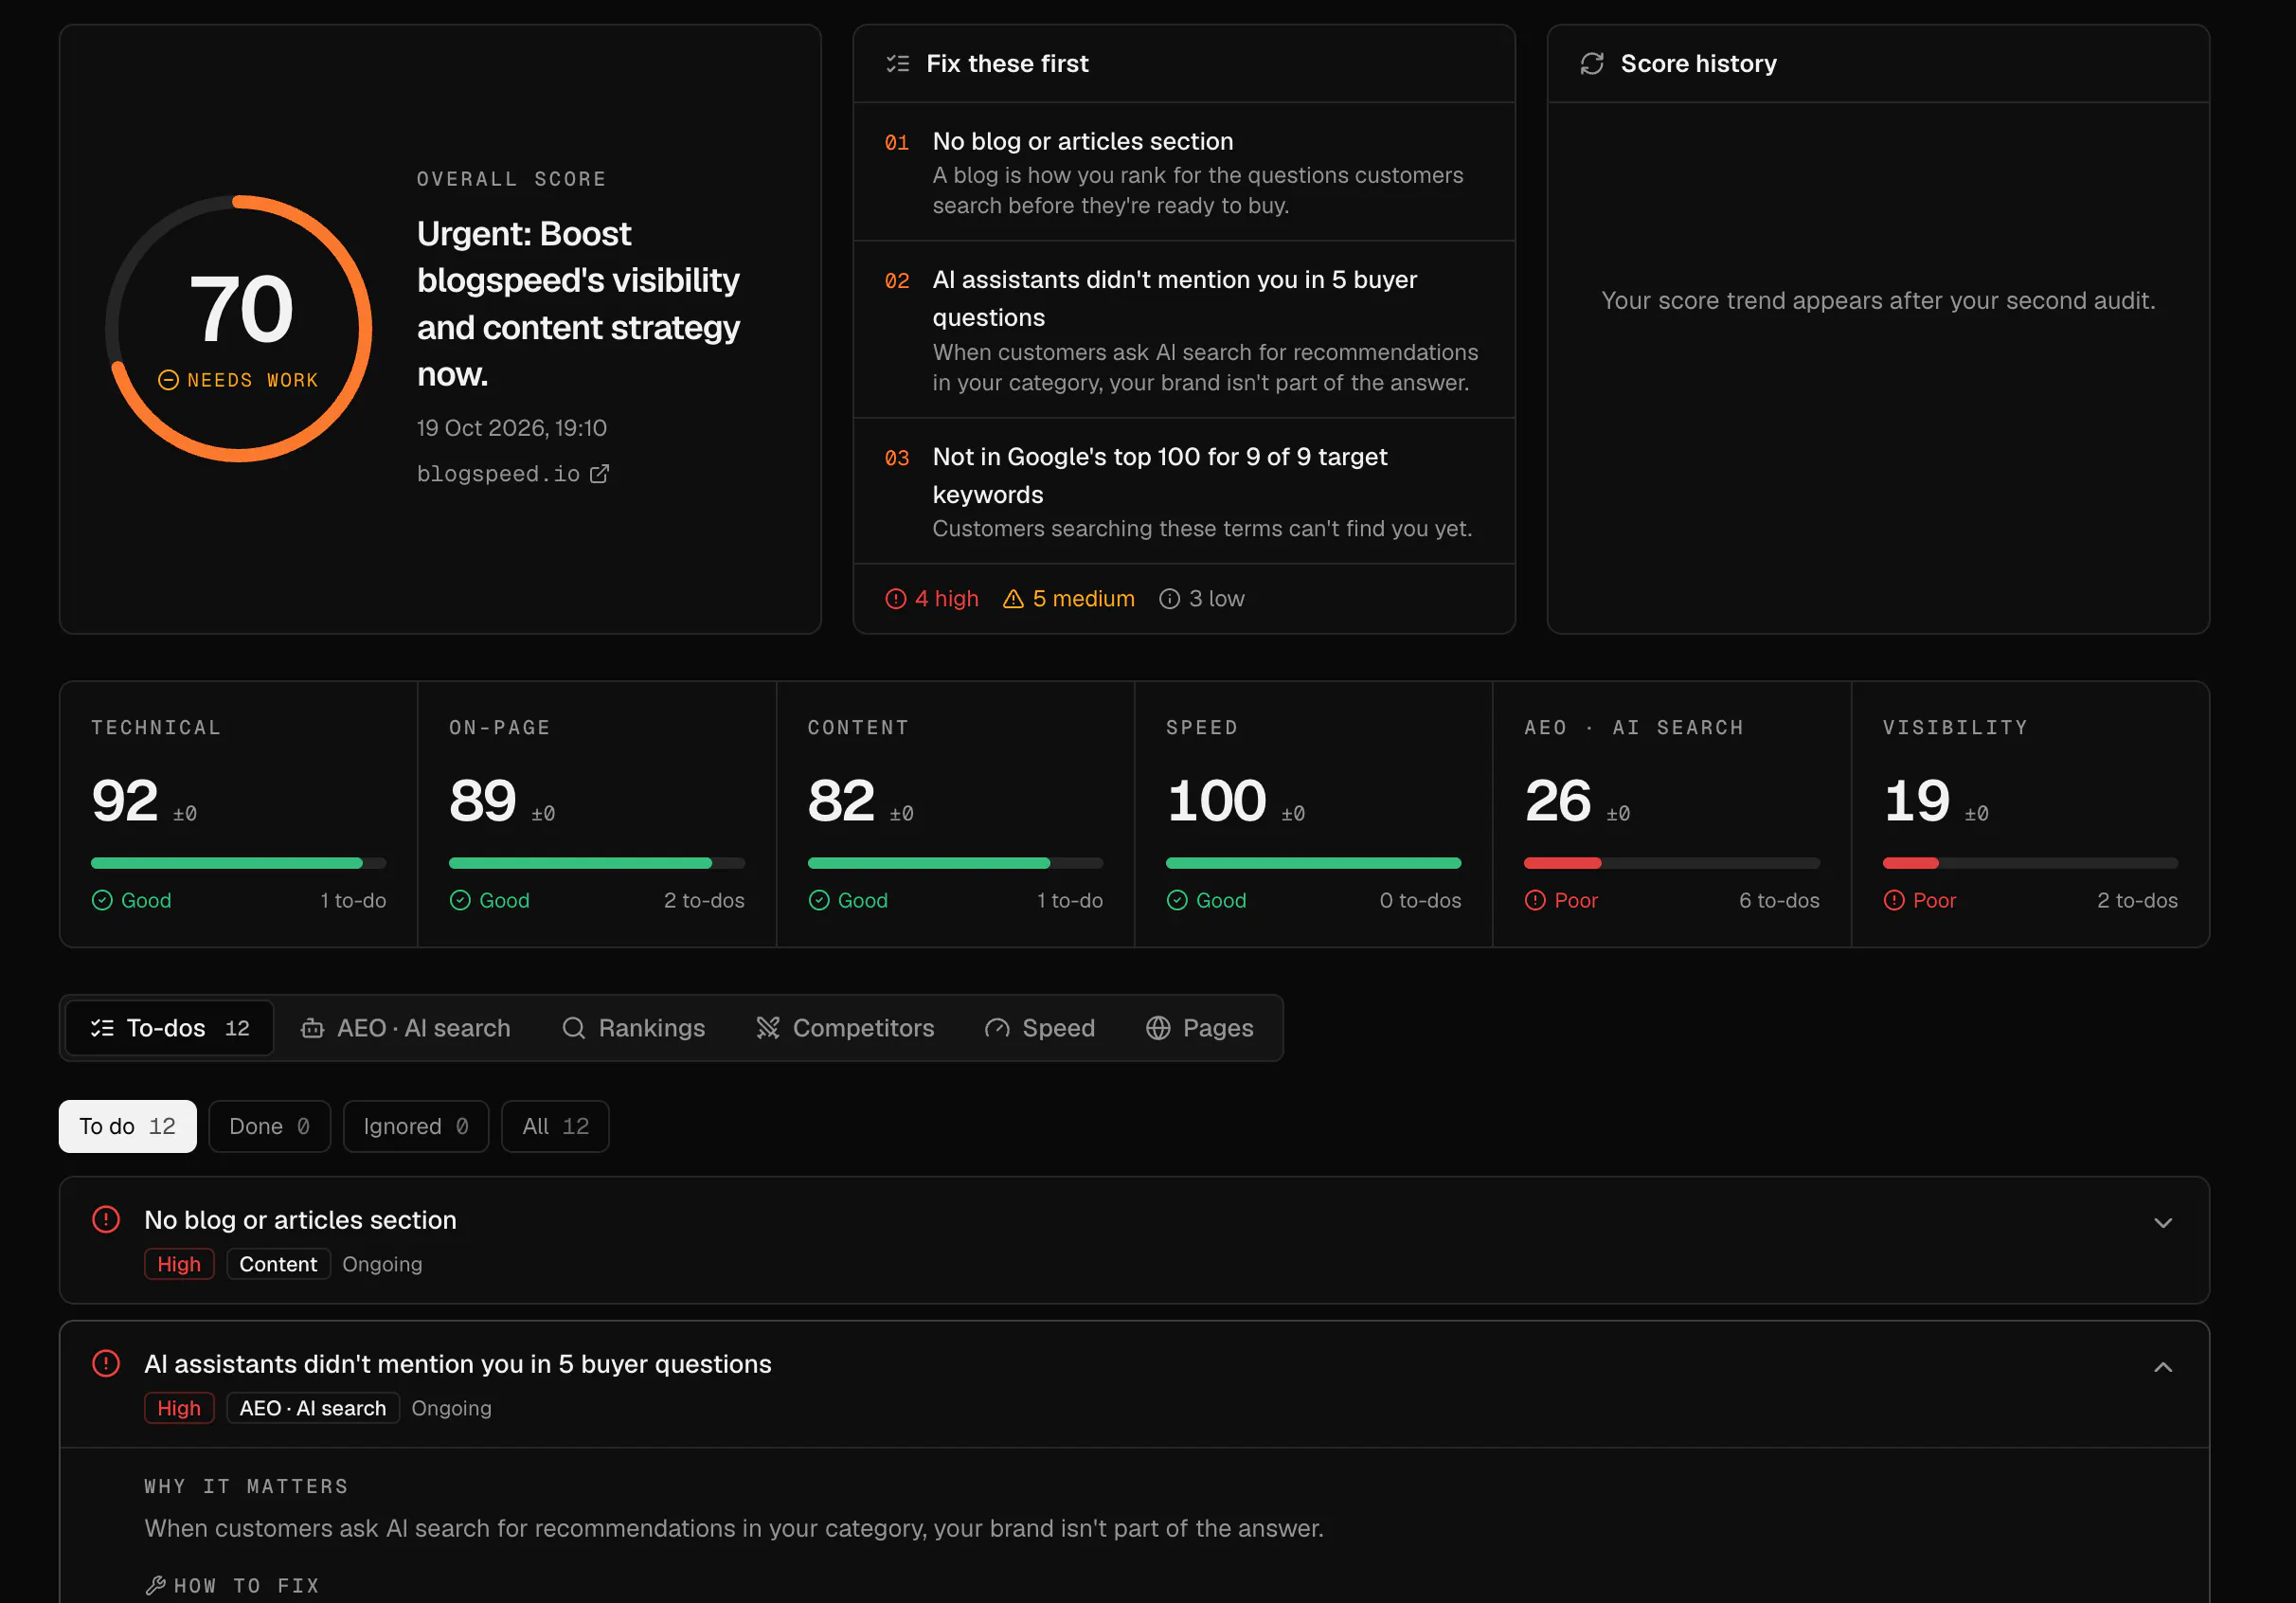Click the robot icon on AEO tab
Viewport: 2296px width, 1603px height.
click(x=312, y=1028)
